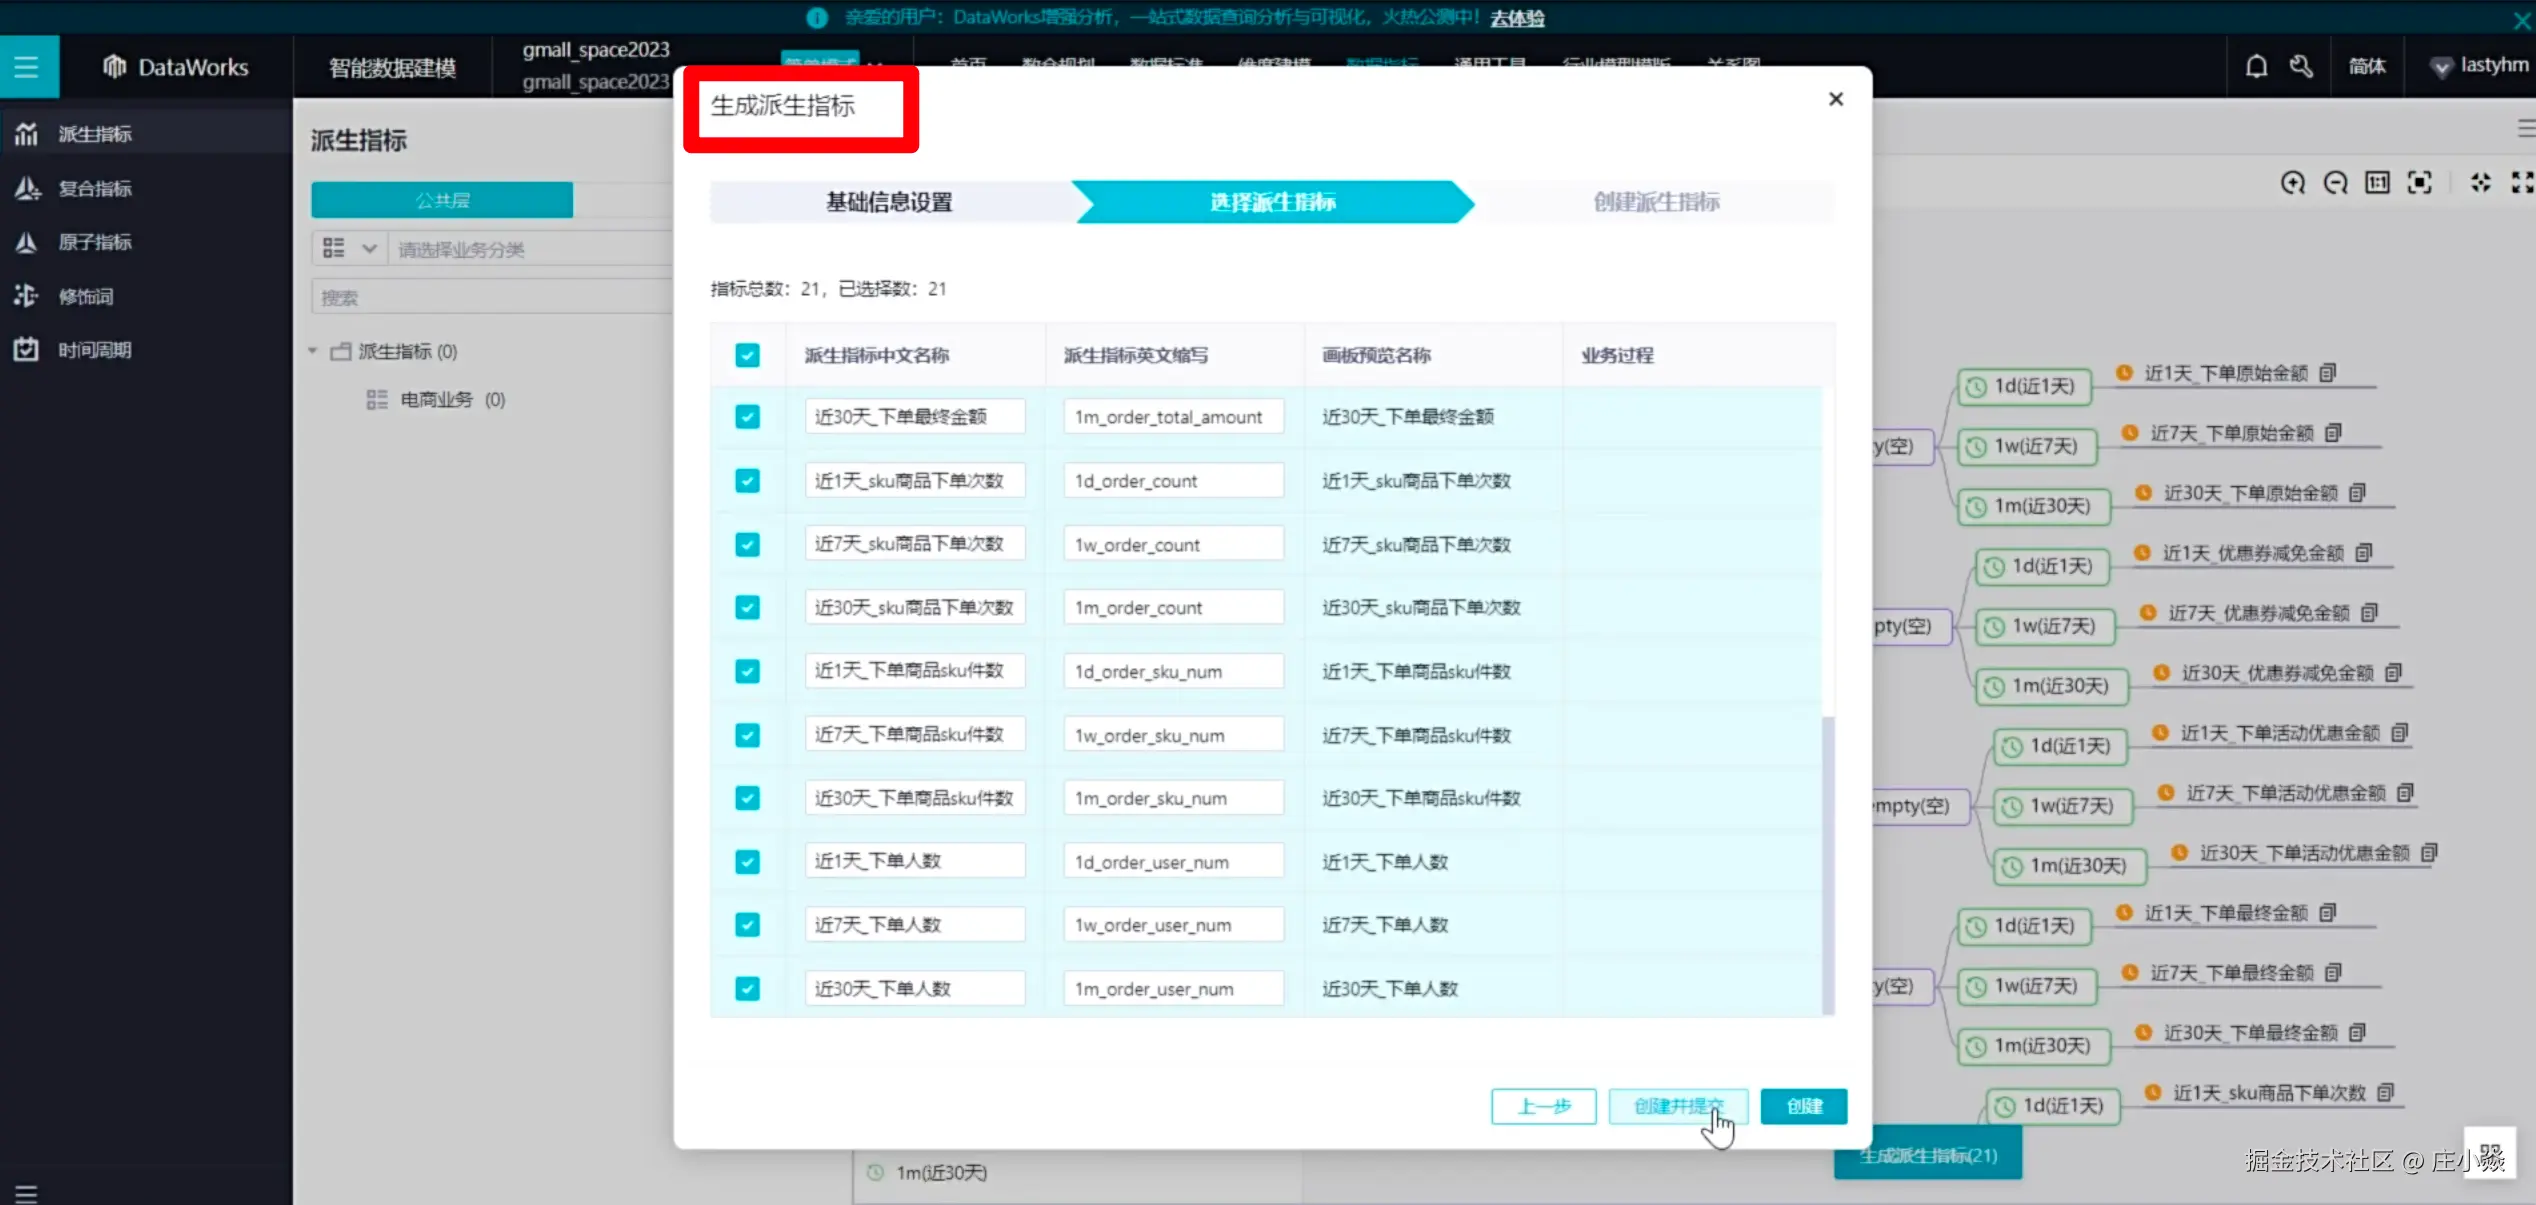Select the 公共层 tab
The image size is (2536, 1205).
coord(442,200)
